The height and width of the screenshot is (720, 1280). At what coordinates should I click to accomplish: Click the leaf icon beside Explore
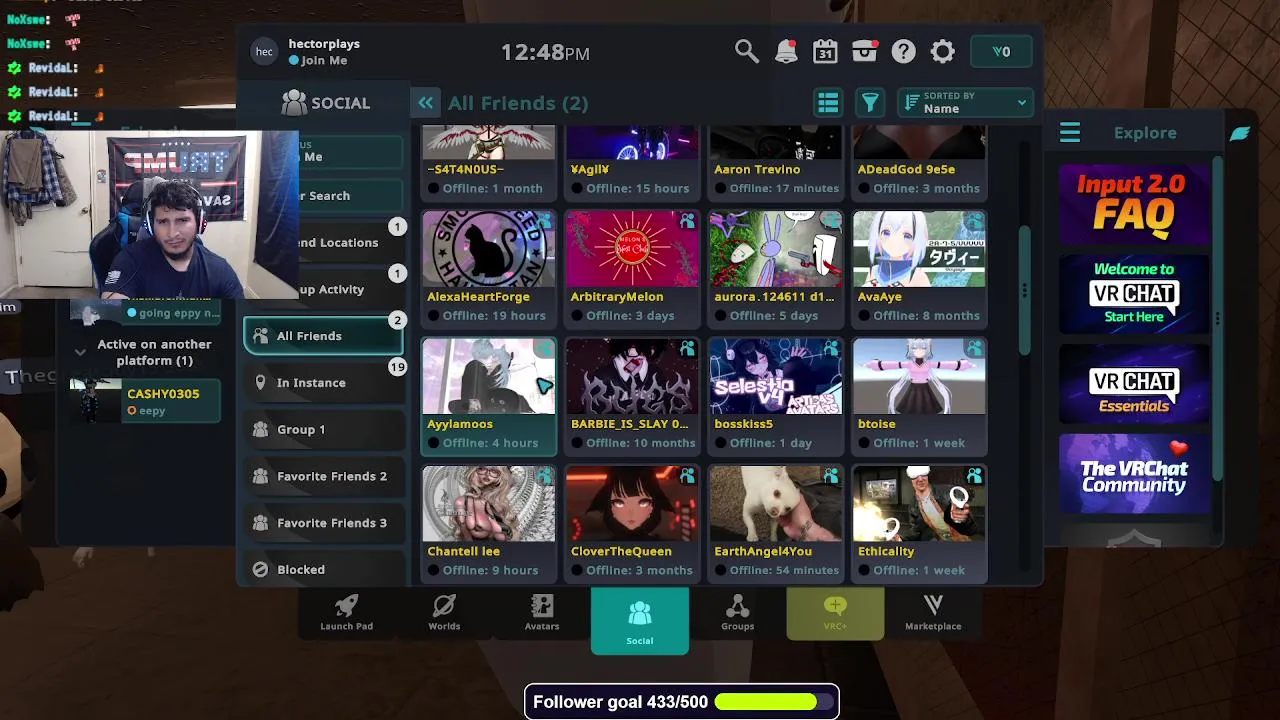click(x=1240, y=133)
